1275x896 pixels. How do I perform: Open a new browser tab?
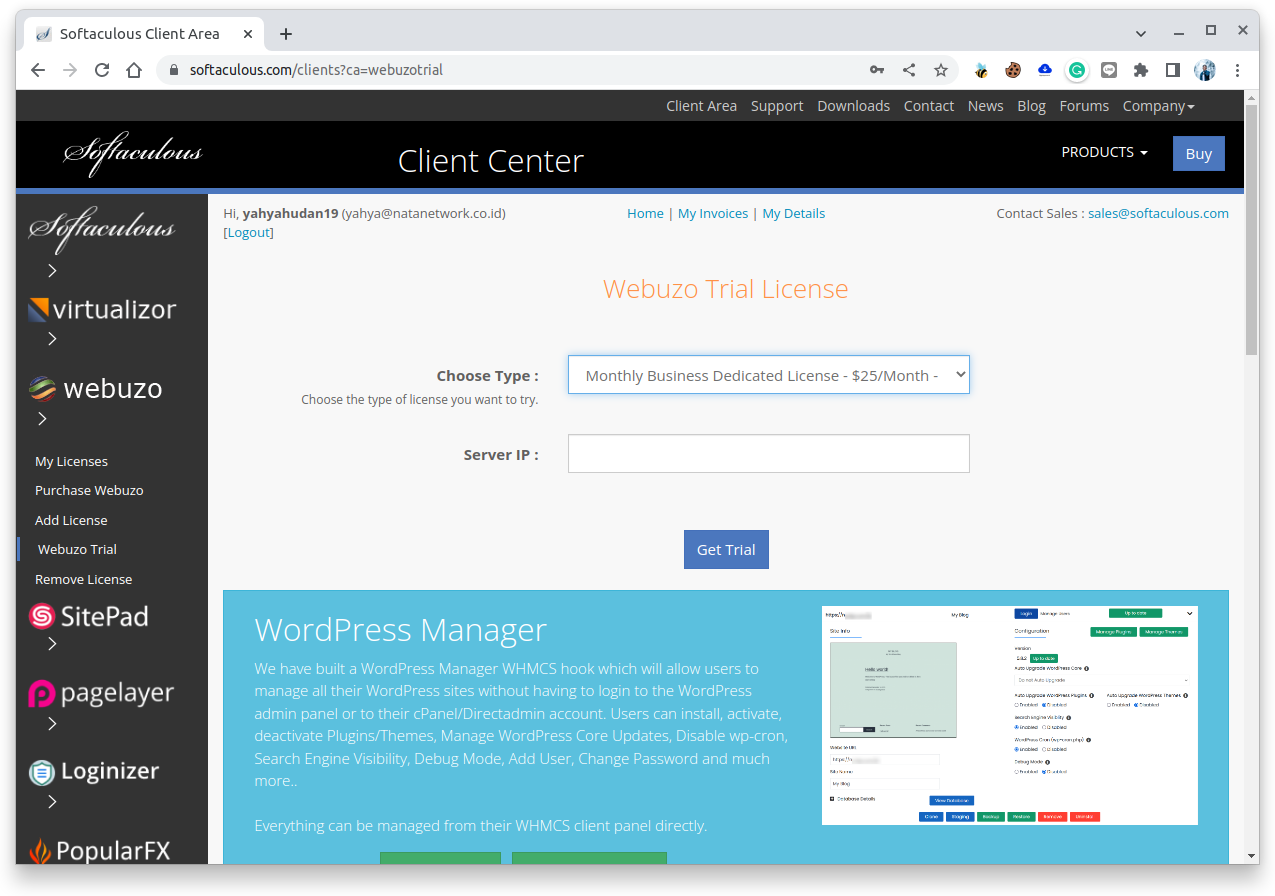(x=286, y=34)
